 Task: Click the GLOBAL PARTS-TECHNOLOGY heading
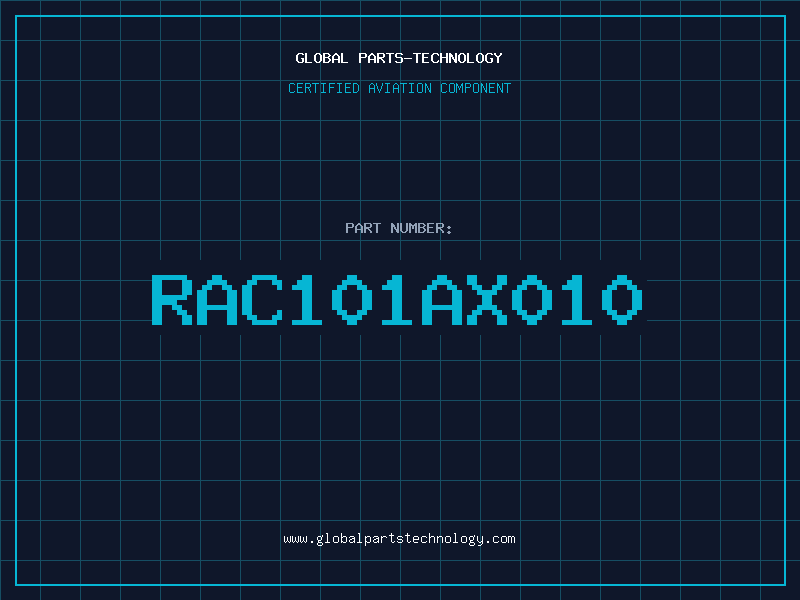[399, 58]
